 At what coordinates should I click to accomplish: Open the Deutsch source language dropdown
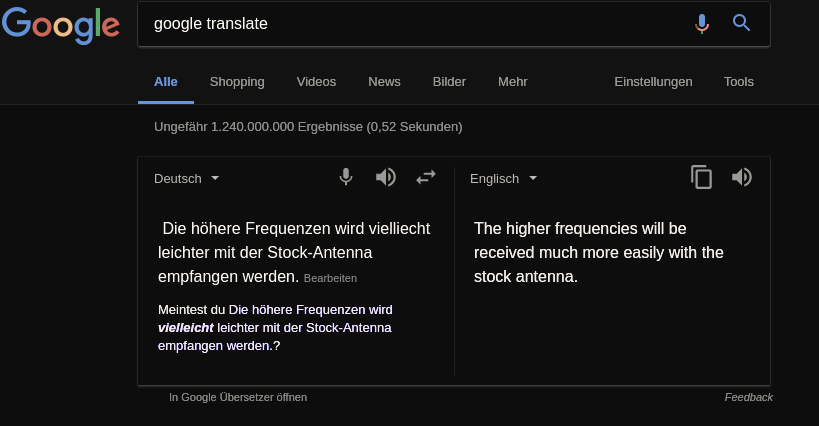(x=186, y=179)
